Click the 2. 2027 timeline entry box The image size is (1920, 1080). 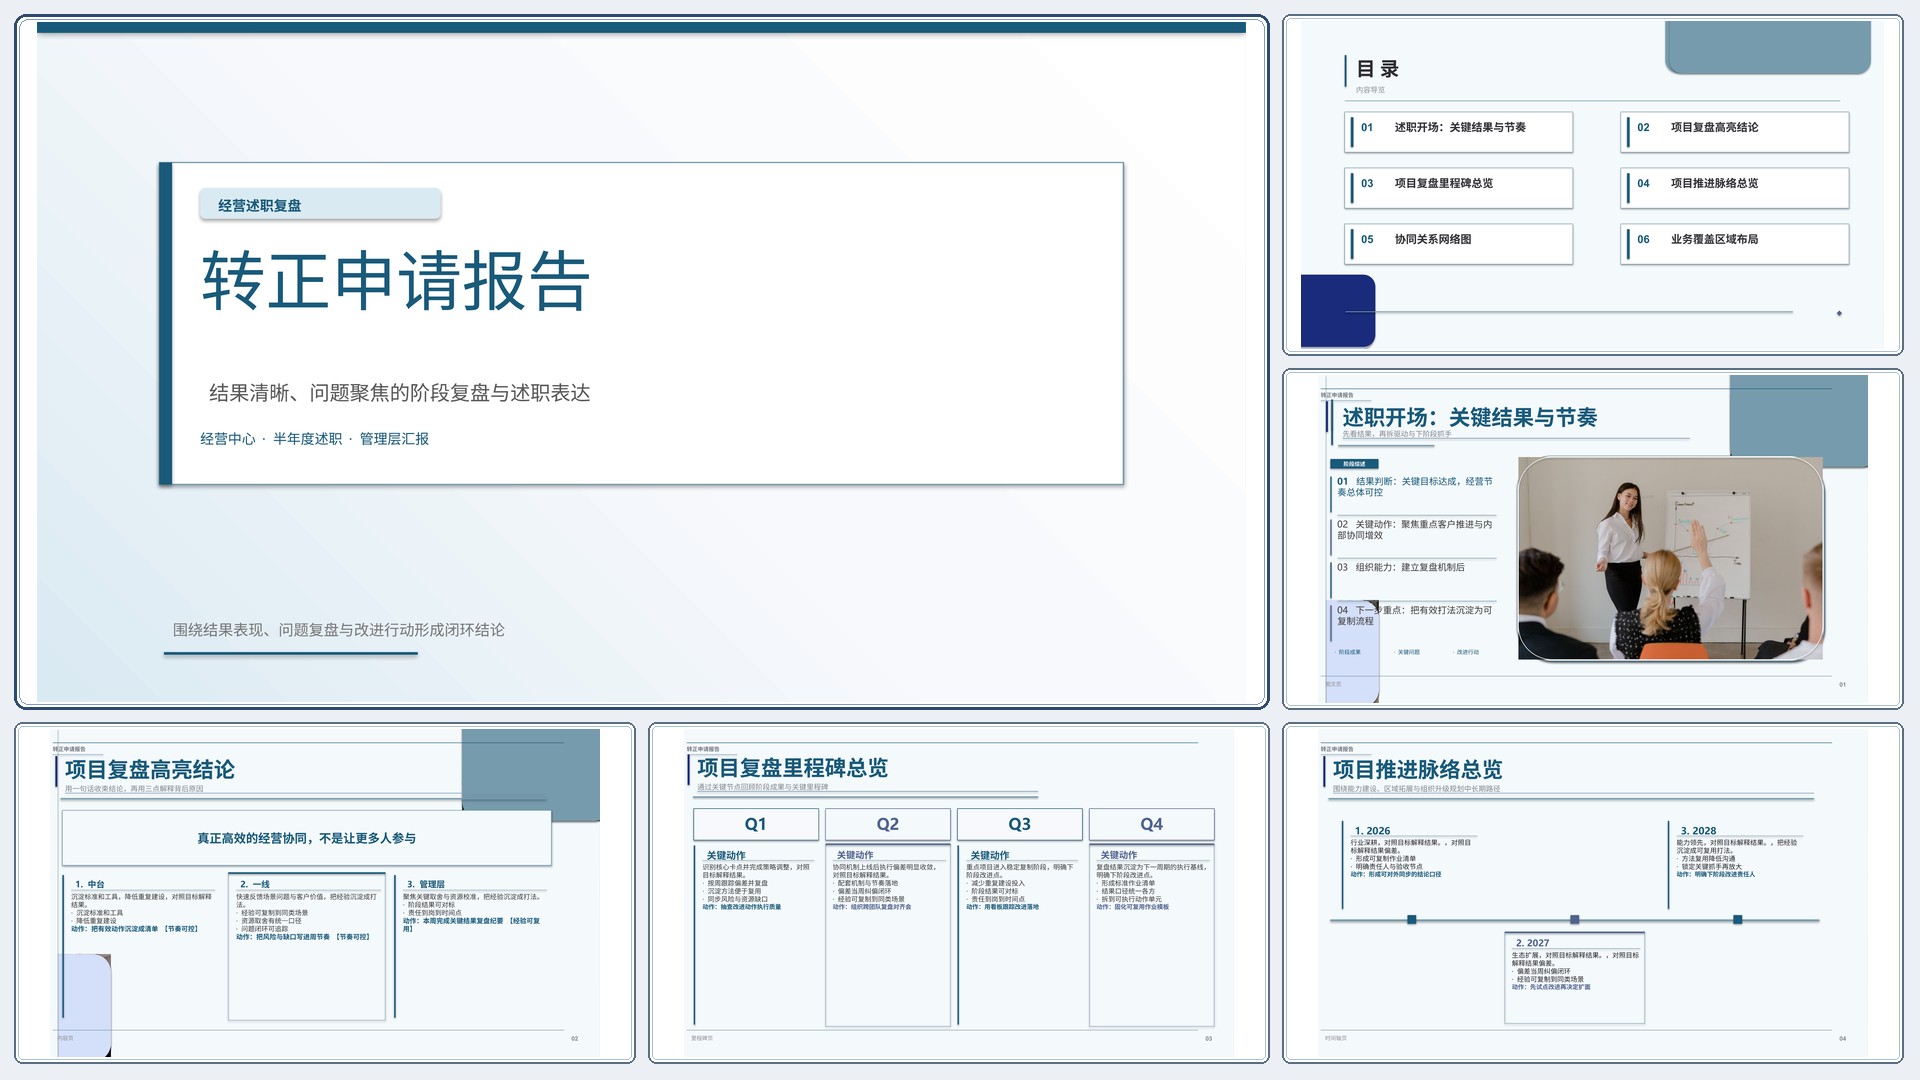(x=1575, y=978)
